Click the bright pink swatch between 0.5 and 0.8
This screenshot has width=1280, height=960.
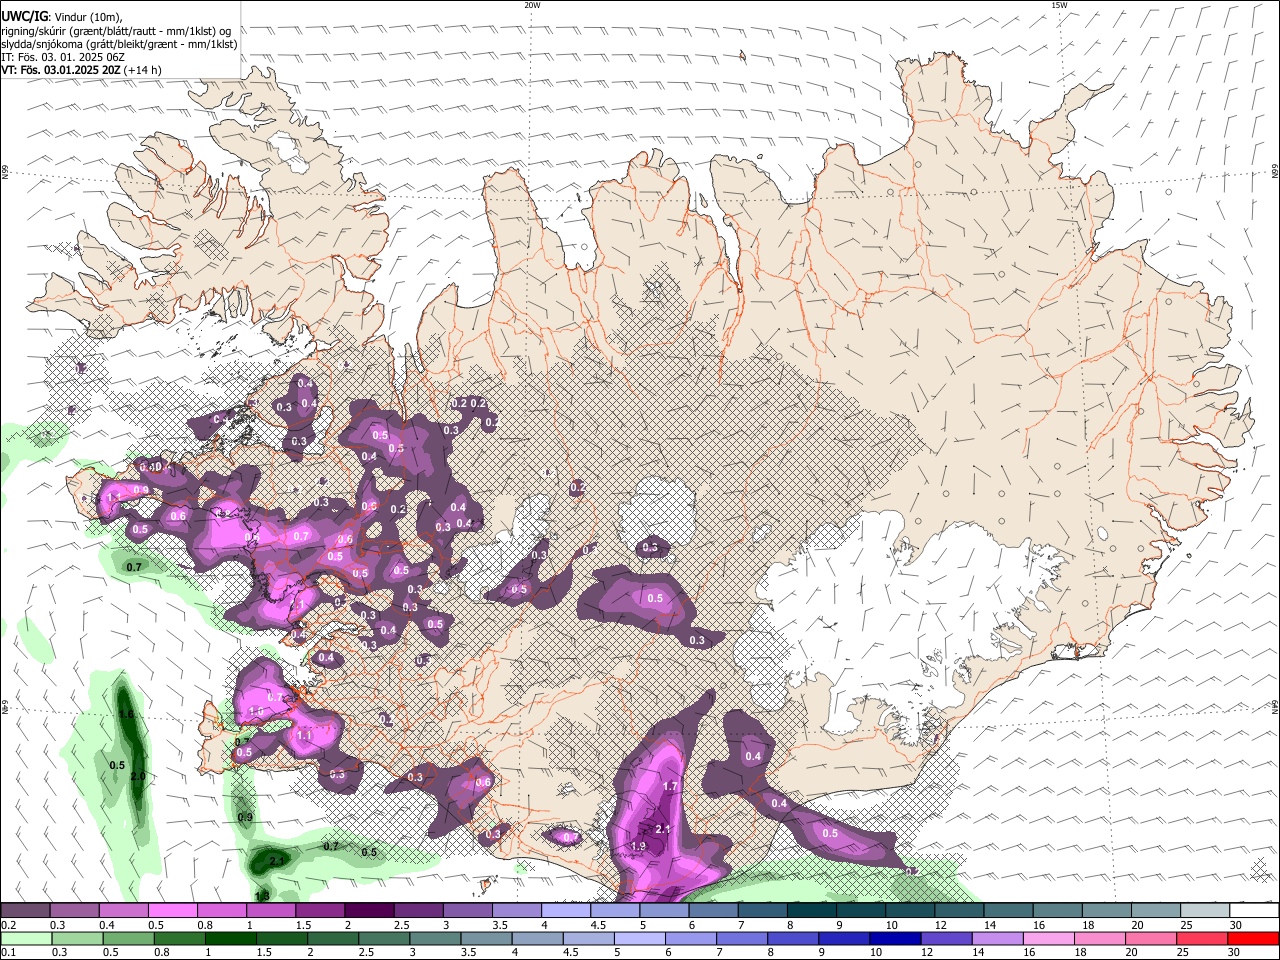coord(172,910)
